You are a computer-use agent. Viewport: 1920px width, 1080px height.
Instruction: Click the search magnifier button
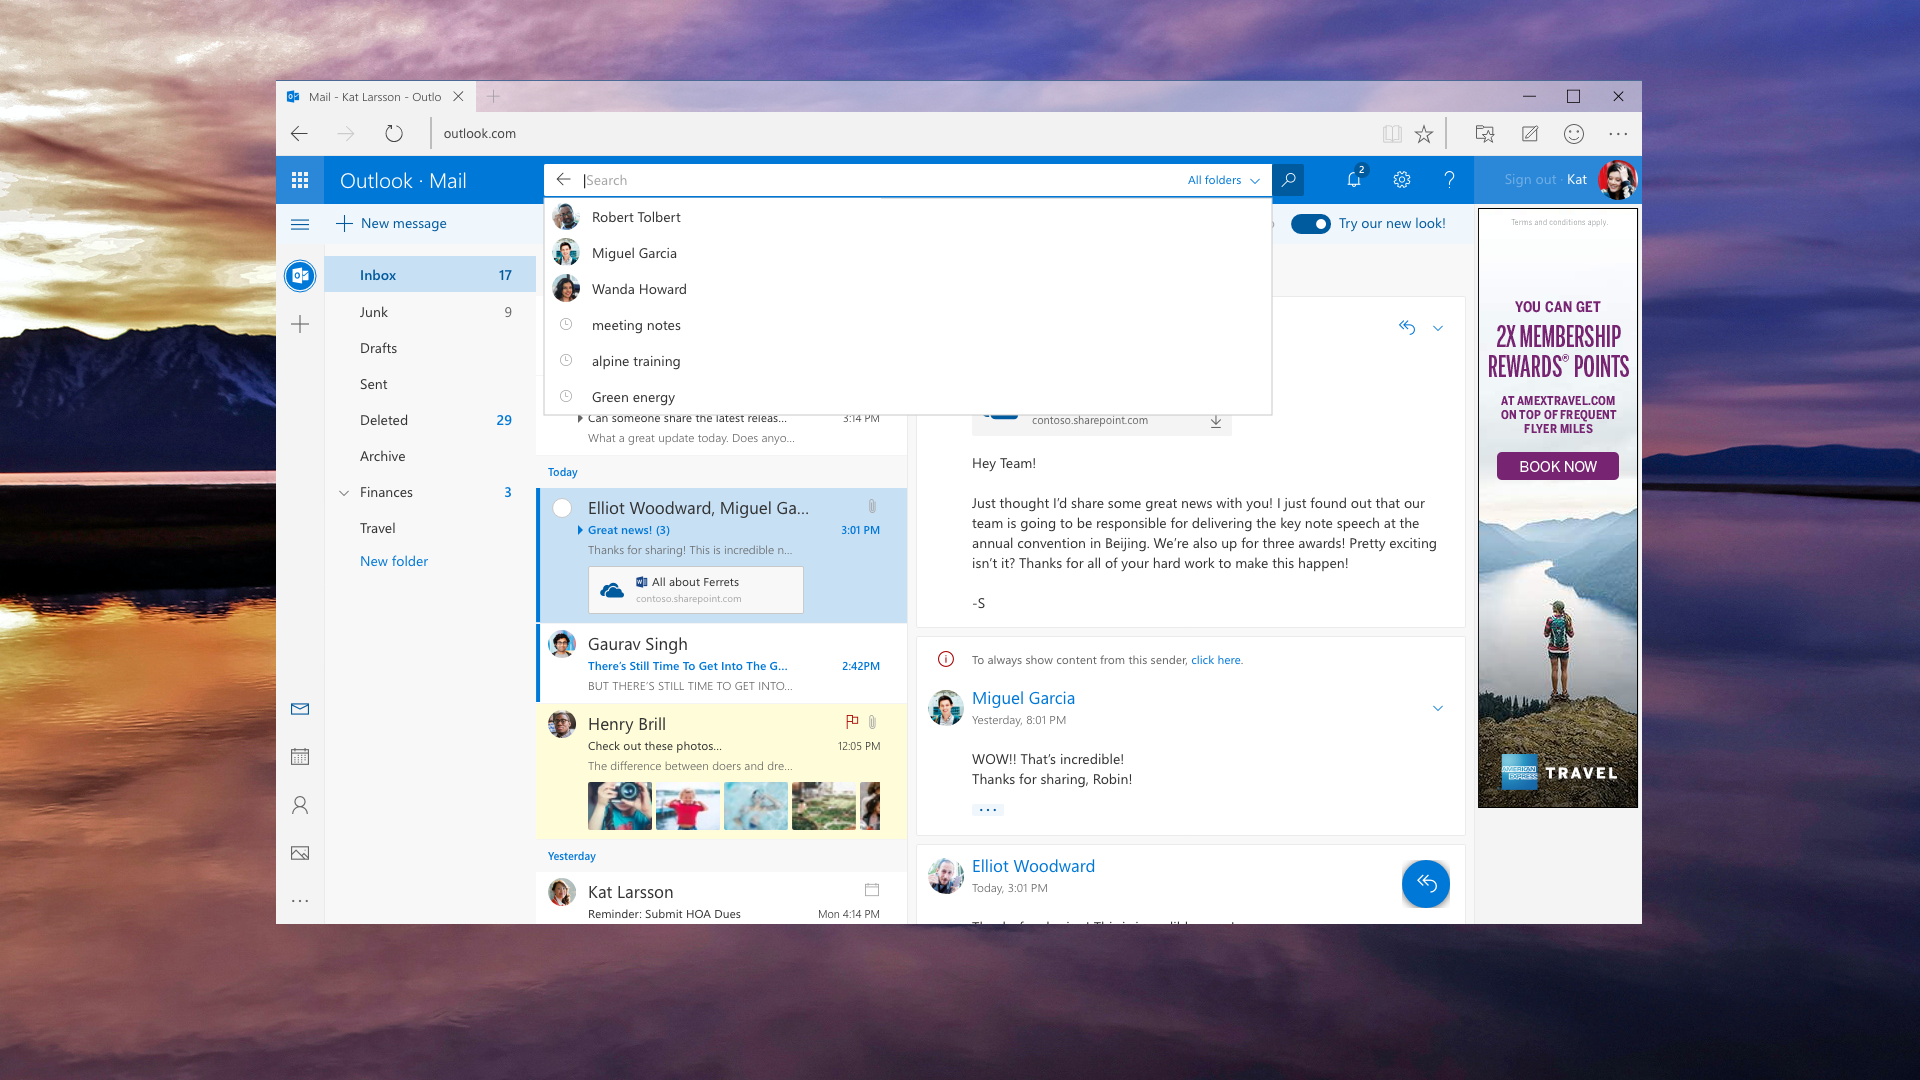[x=1288, y=180]
